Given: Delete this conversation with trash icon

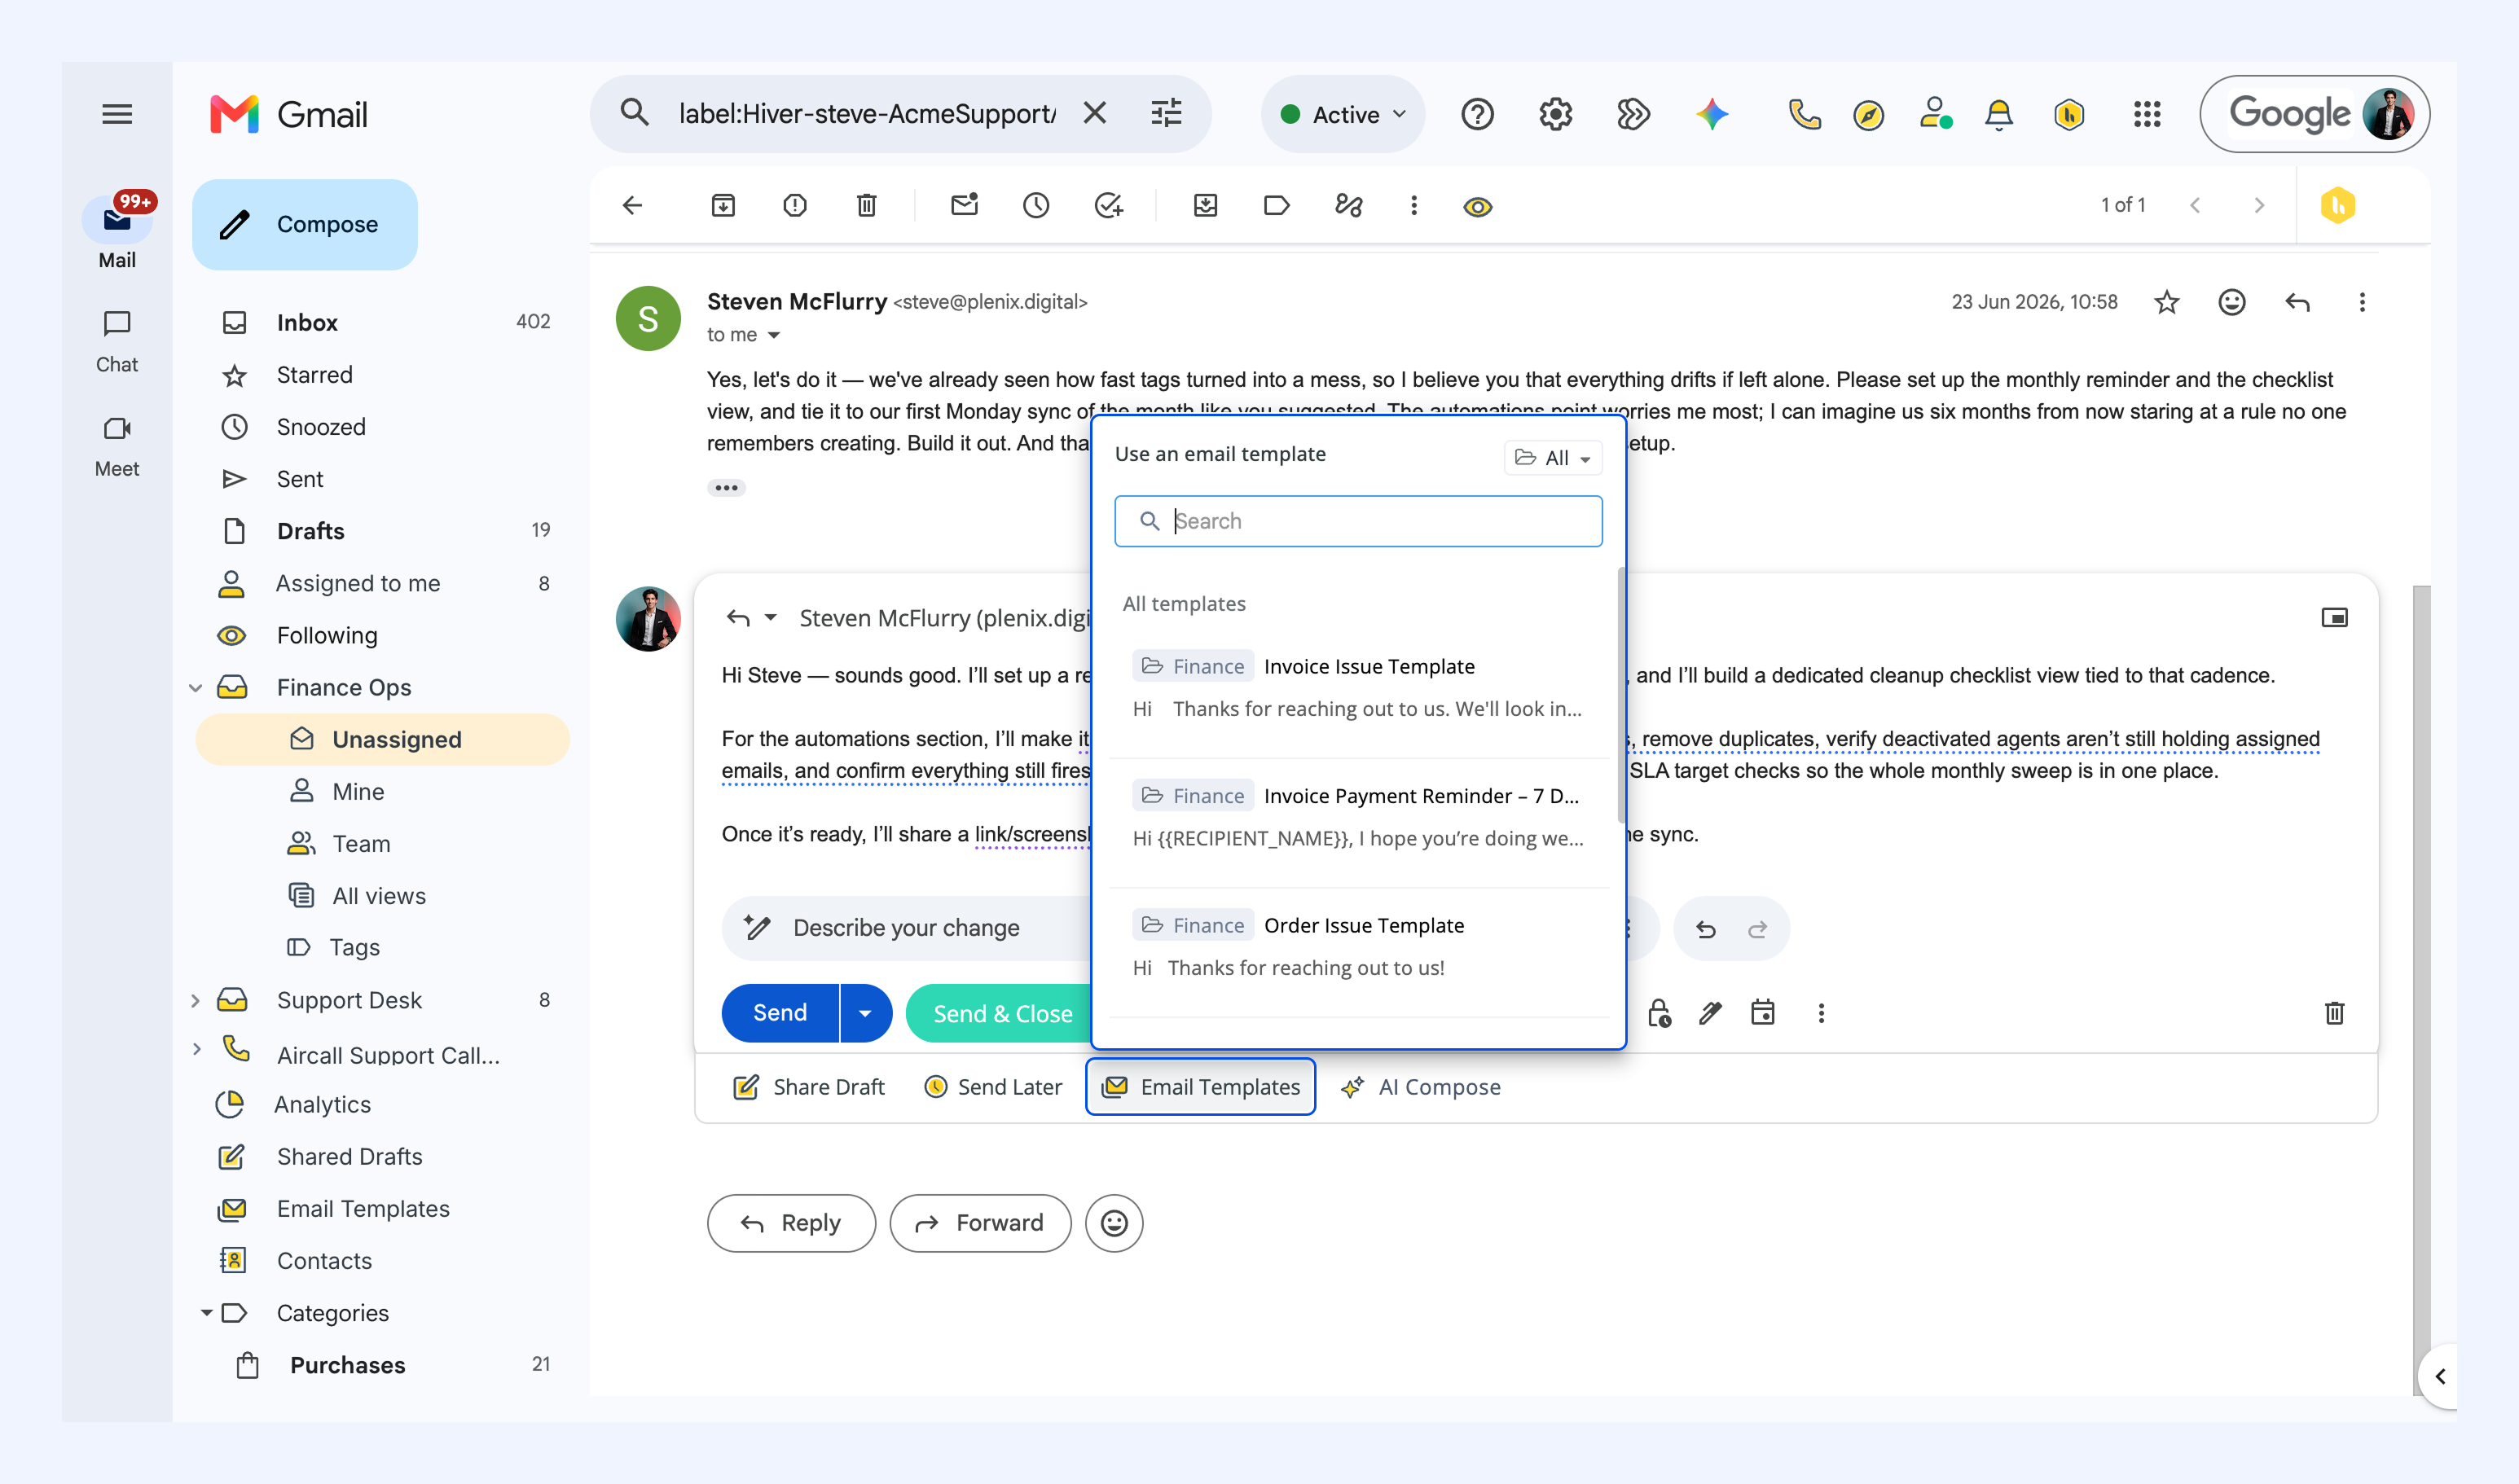Looking at the screenshot, I should click(x=867, y=205).
